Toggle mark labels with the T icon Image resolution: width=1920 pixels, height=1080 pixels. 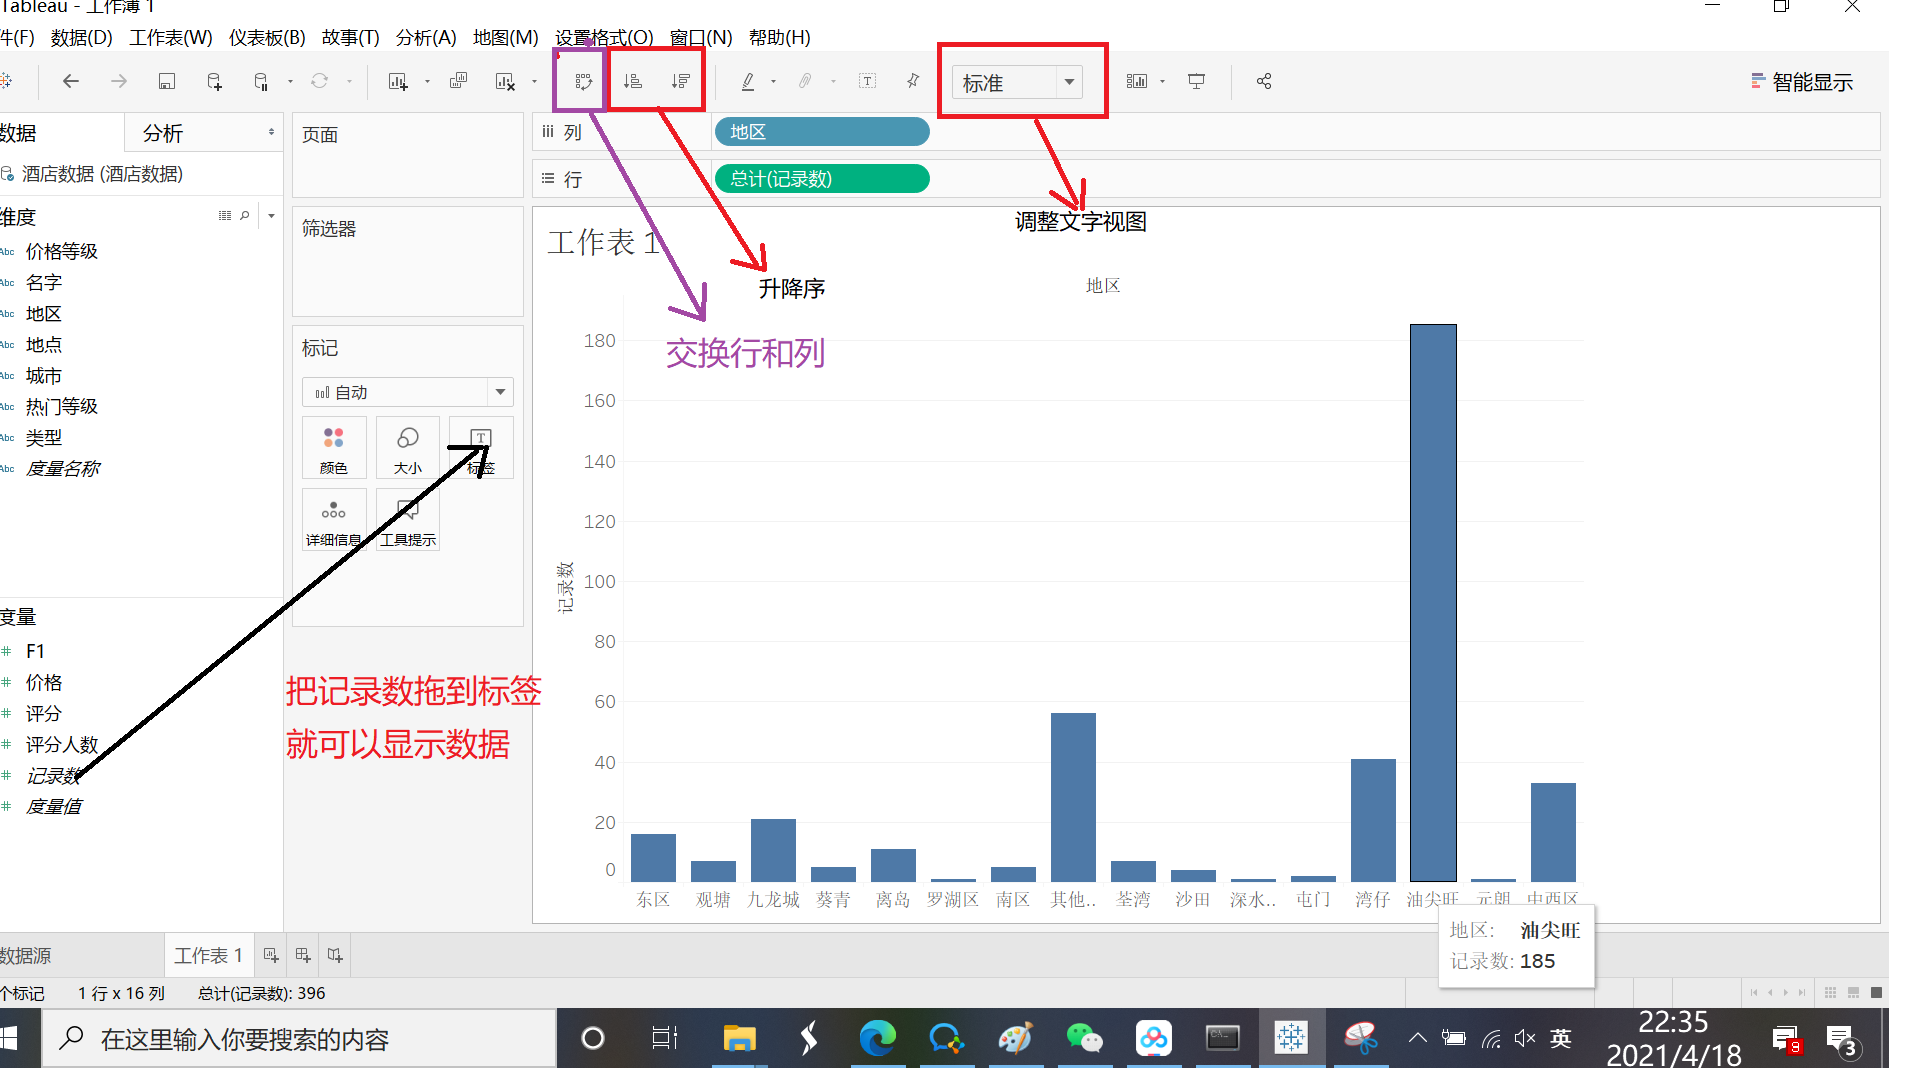(x=867, y=82)
